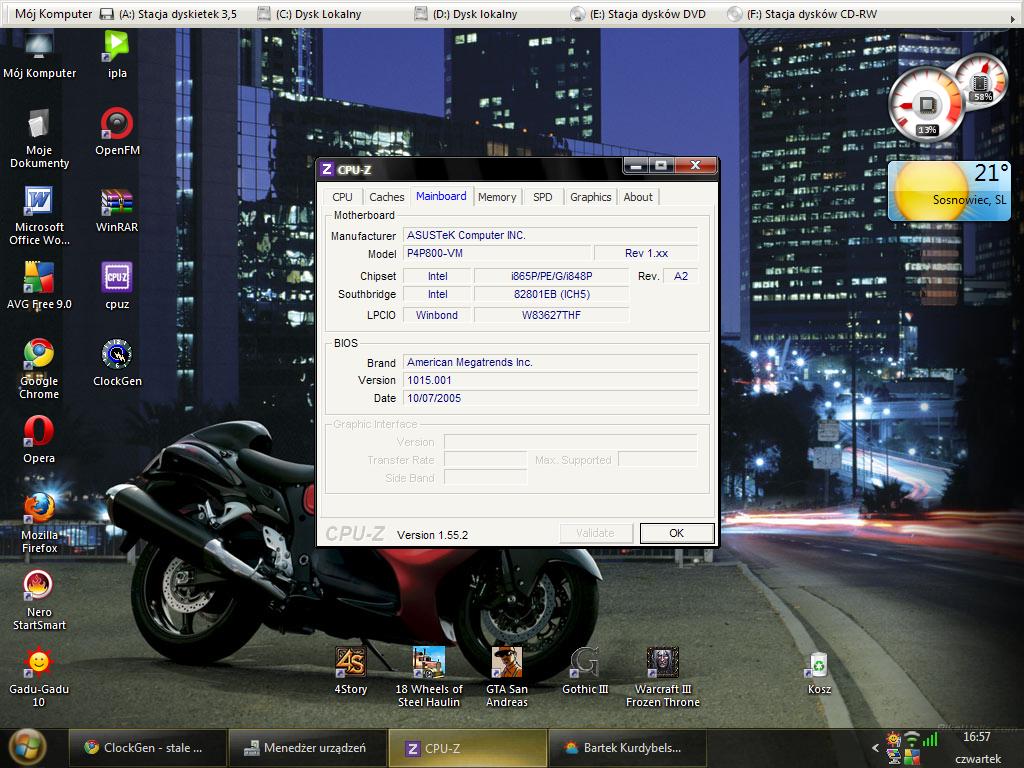
Task: Click the Rev 1.xx model revision field
Action: pos(646,253)
